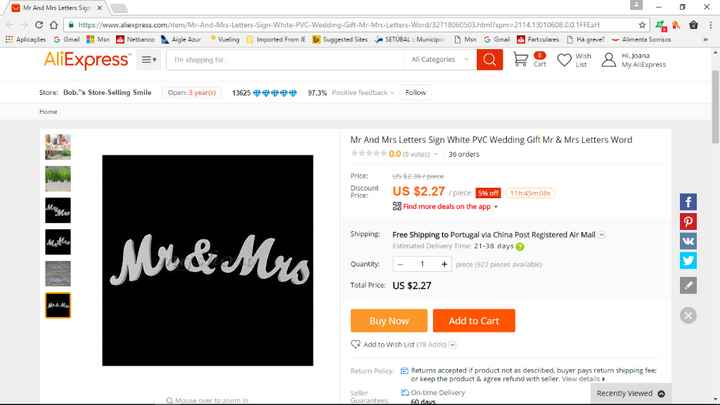Click the orange search magnifier button

[489, 60]
